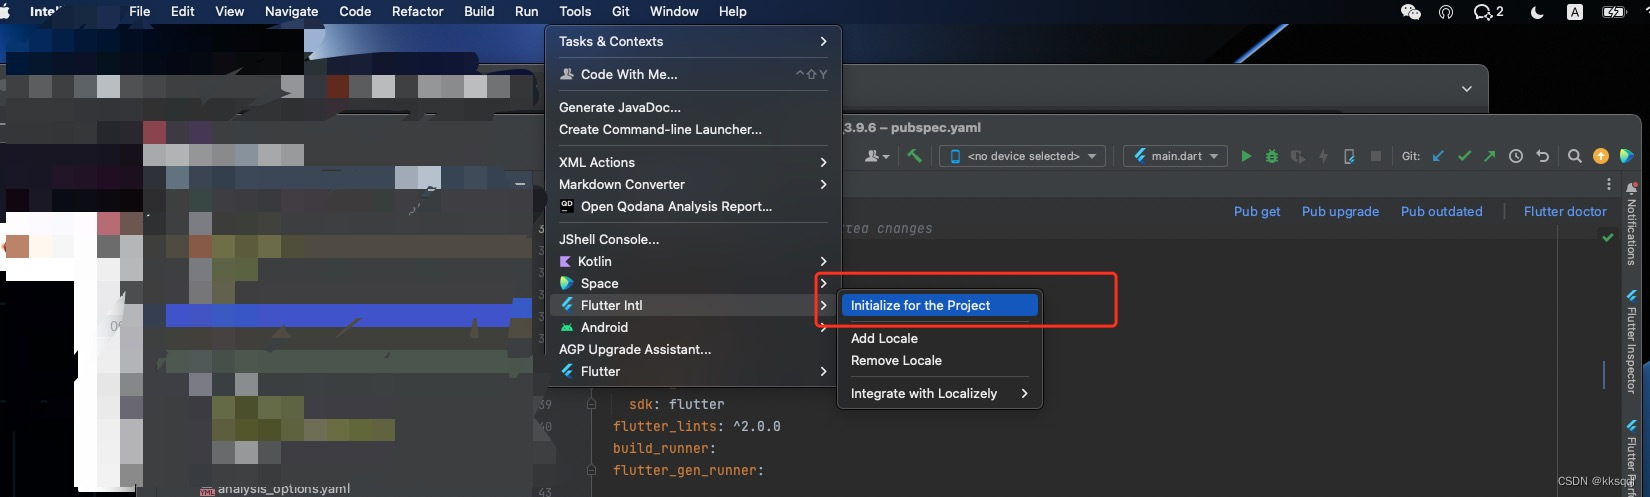Select Open Qodana Analysis Report...
1650x497 pixels.
tap(694, 206)
